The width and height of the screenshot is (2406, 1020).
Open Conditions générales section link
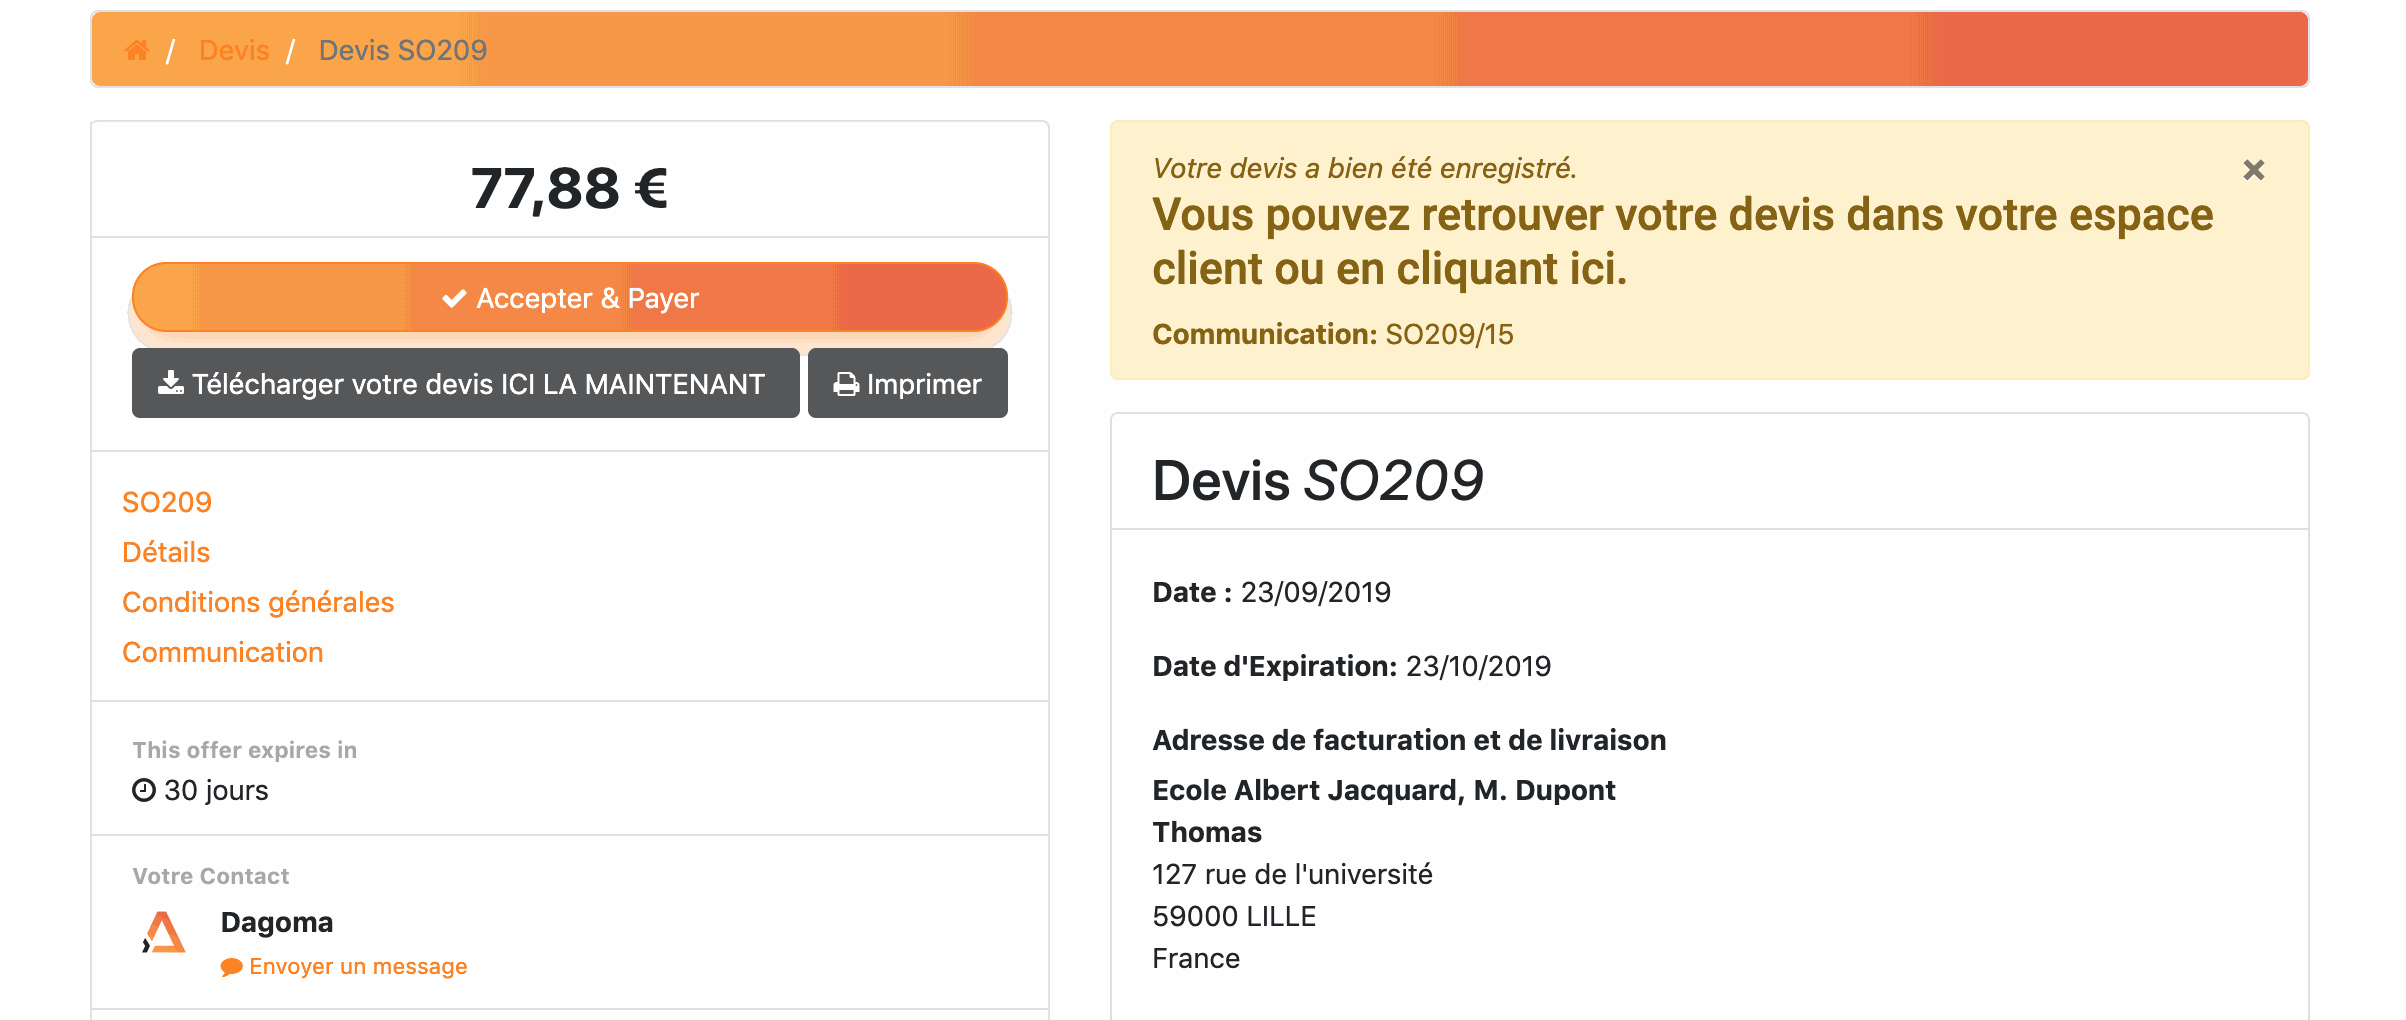pyautogui.click(x=258, y=602)
